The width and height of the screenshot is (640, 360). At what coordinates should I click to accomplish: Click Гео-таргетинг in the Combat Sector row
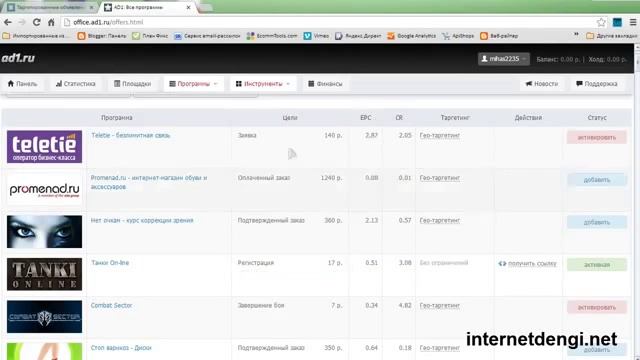tap(440, 306)
